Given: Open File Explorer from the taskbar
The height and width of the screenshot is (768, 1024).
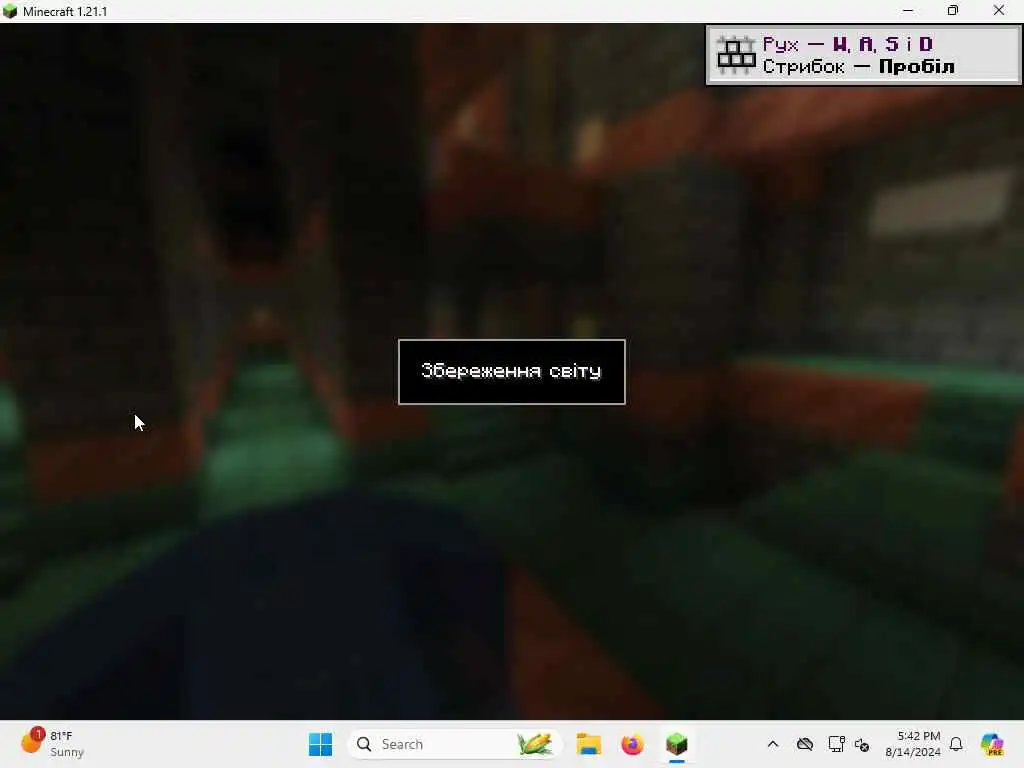Looking at the screenshot, I should click(588, 744).
